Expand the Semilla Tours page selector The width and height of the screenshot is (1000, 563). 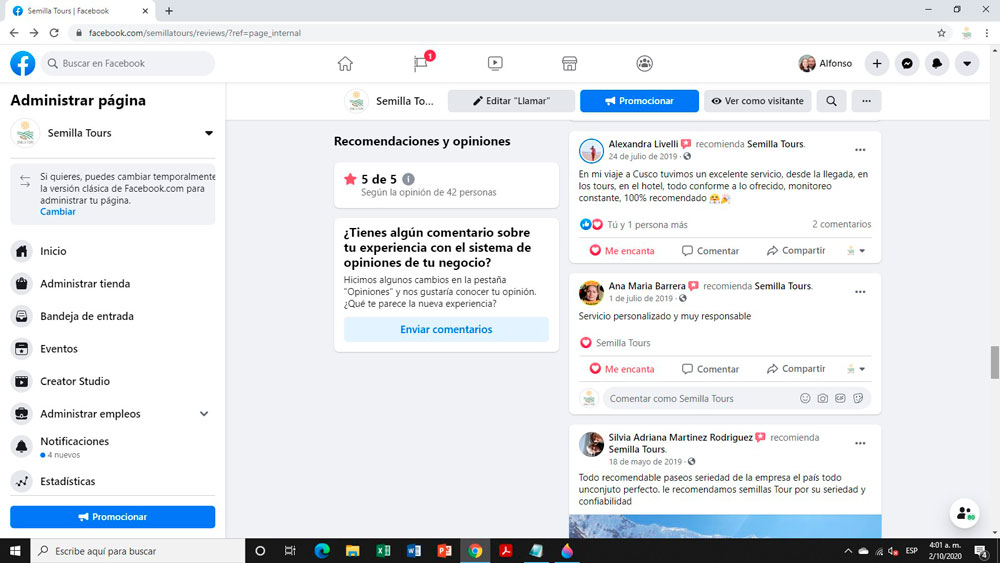(x=209, y=133)
